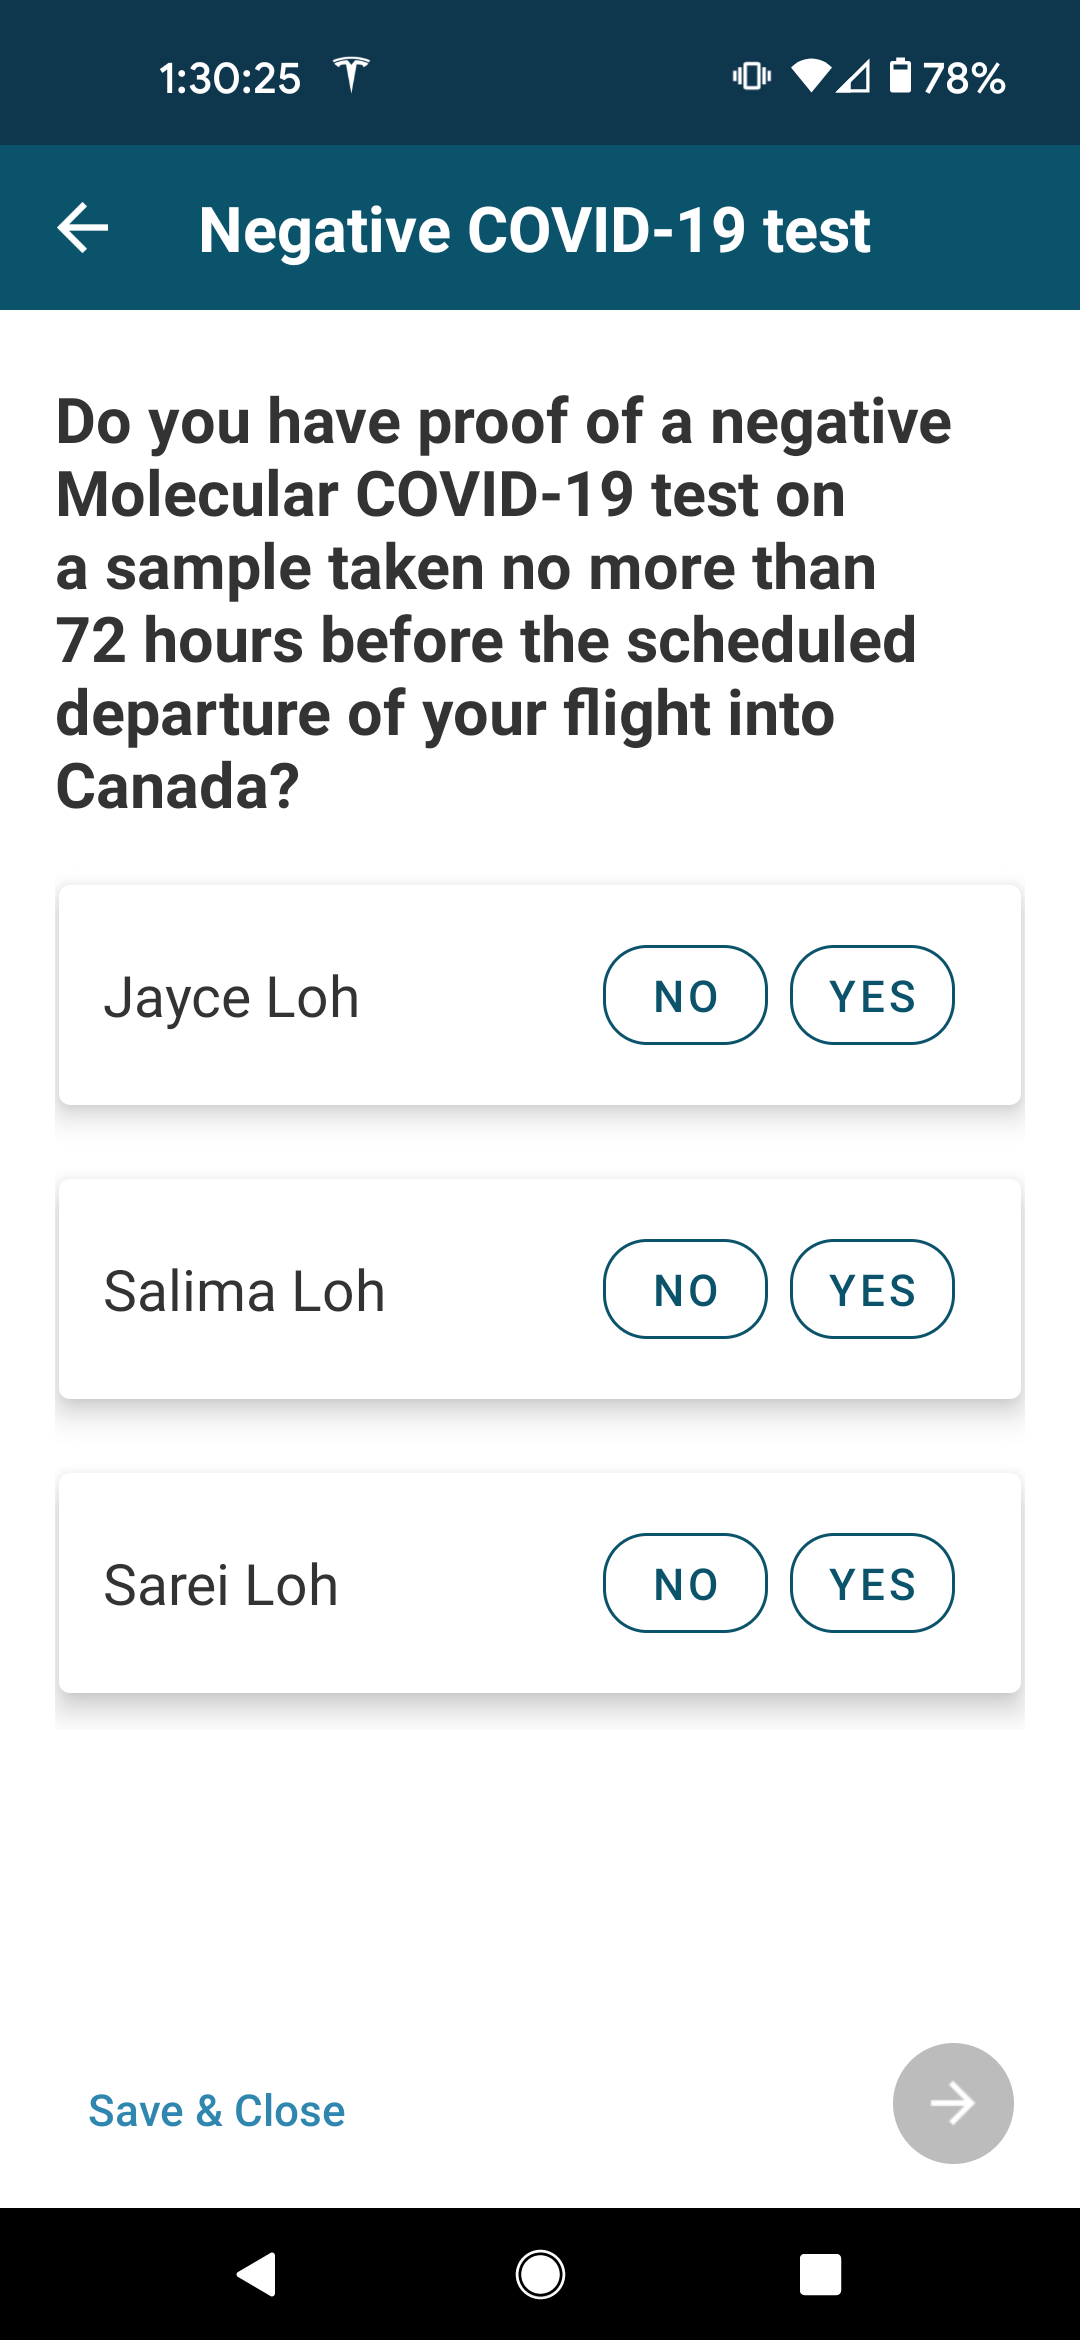Viewport: 1080px width, 2340px height.
Task: Mark YES for Sarei Loh
Action: tap(872, 1584)
